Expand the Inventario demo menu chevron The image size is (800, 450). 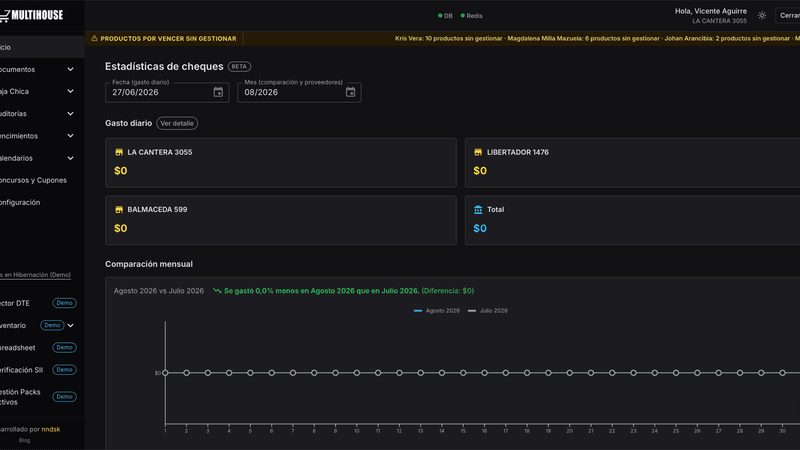click(x=70, y=326)
